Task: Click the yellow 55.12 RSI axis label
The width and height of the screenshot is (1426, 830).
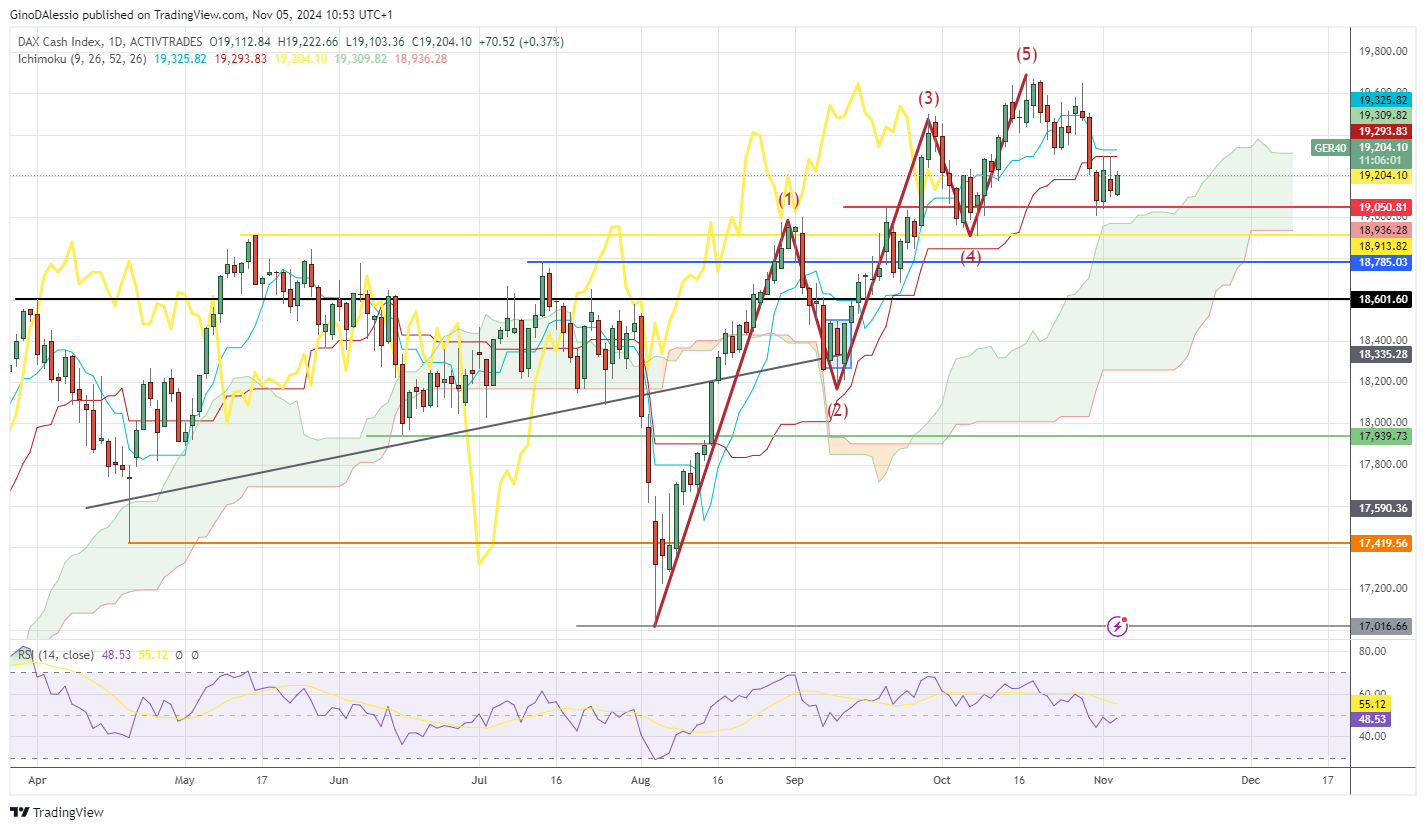Action: (1372, 704)
